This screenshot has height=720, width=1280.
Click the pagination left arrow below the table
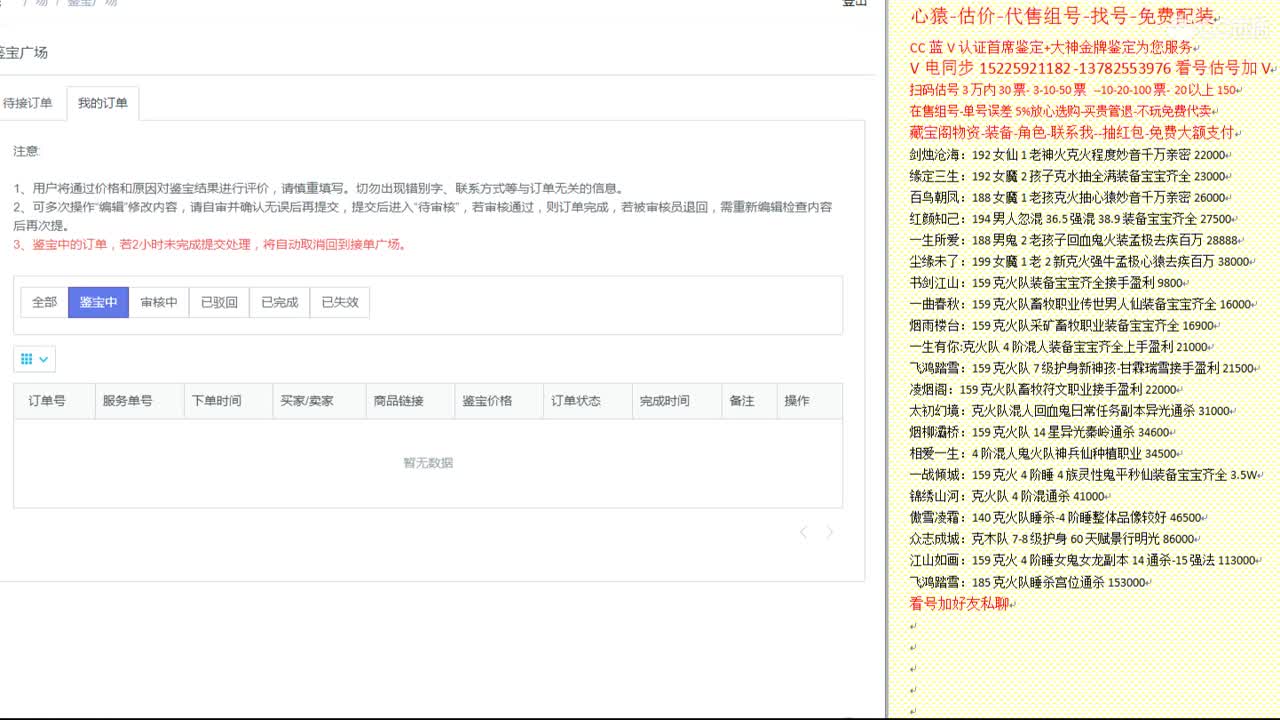pos(803,533)
